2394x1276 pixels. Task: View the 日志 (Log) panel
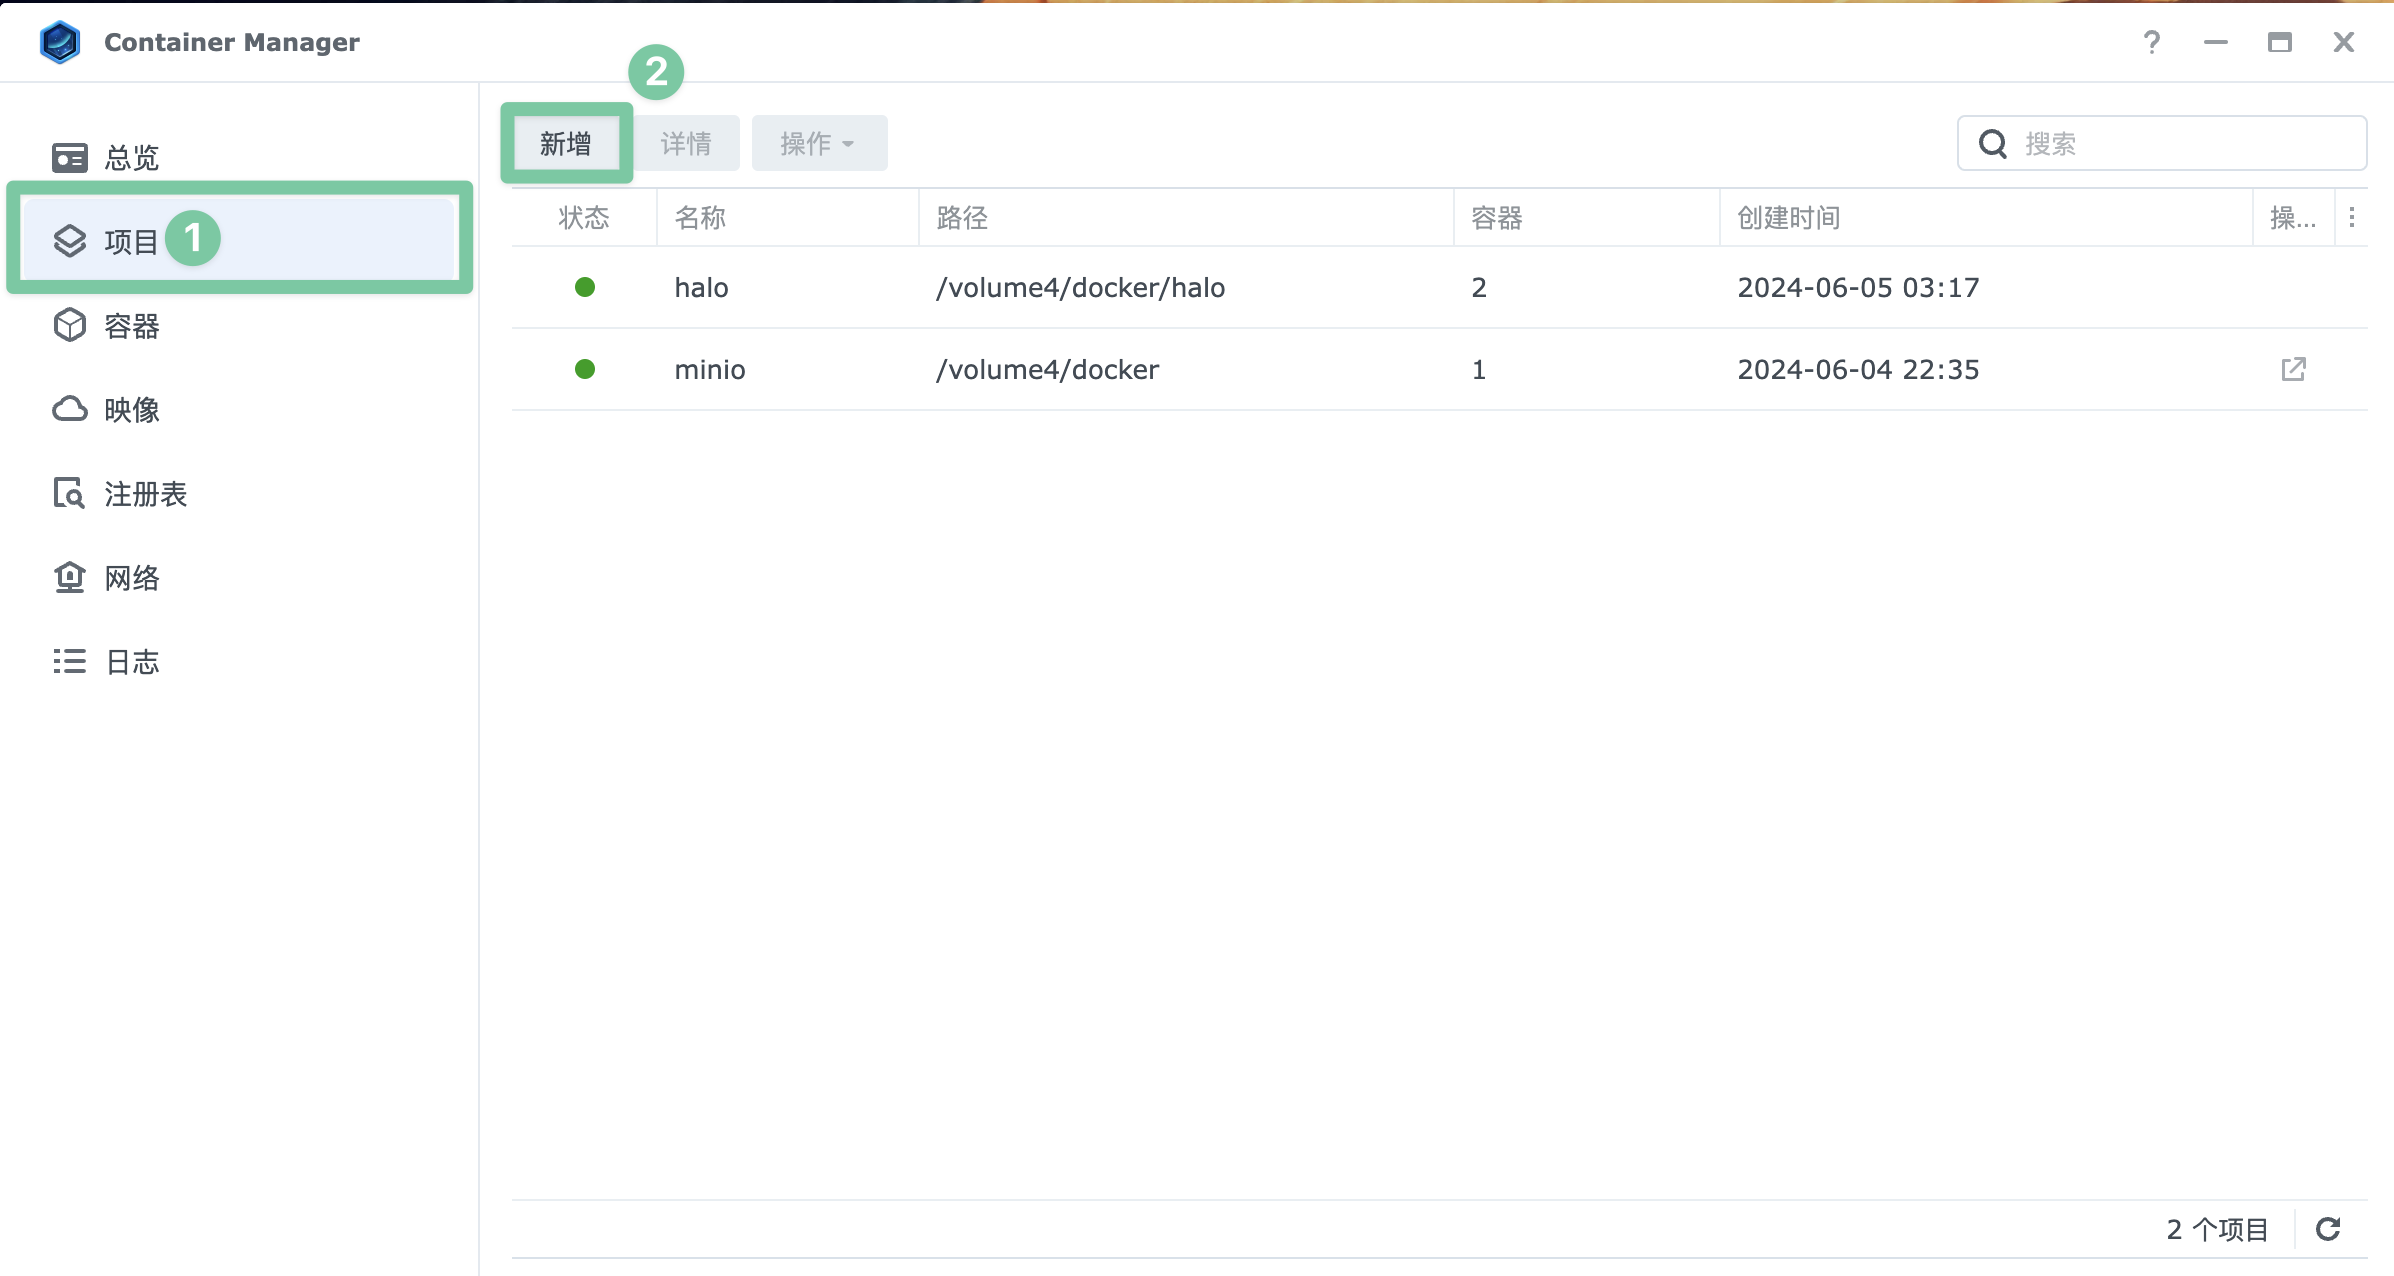tap(131, 661)
